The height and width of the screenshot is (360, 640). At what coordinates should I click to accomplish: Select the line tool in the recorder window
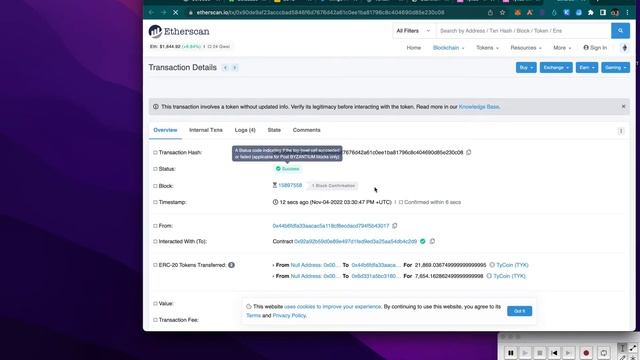633,348
